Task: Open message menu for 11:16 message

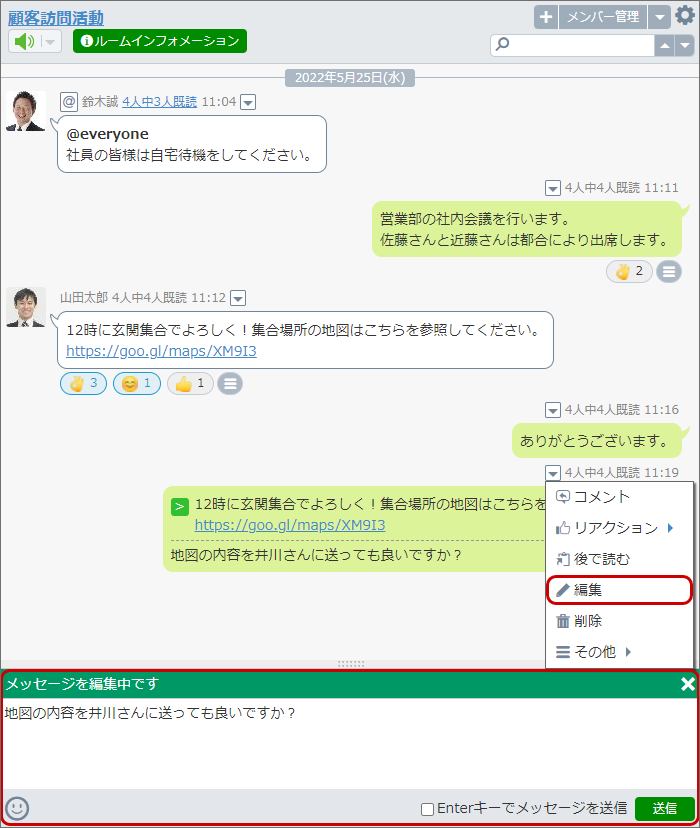Action: pos(553,410)
